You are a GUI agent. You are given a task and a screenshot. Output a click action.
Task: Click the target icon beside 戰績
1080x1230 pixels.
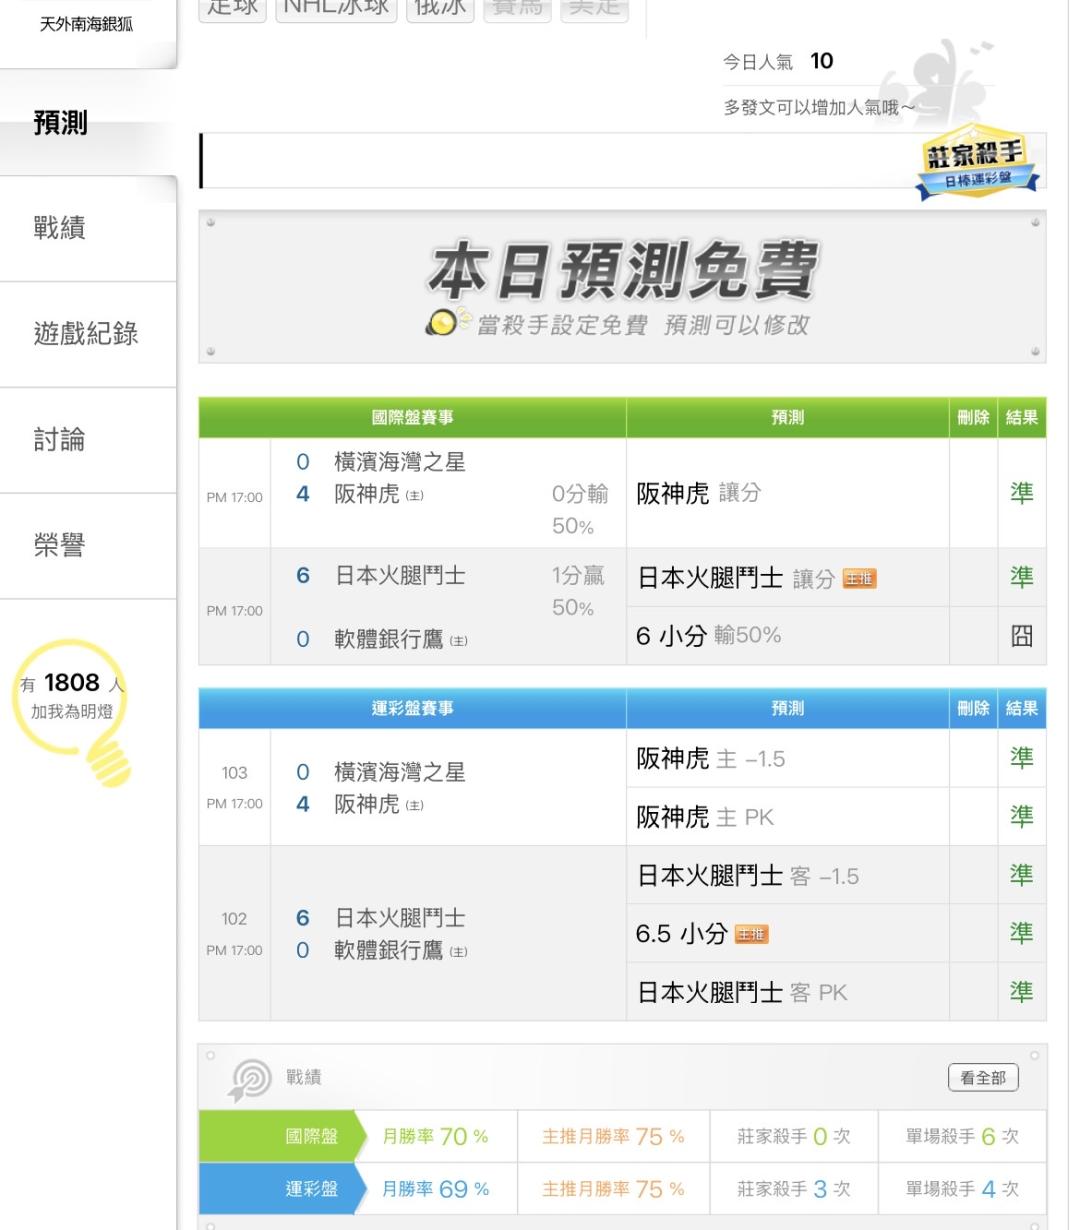249,1078
